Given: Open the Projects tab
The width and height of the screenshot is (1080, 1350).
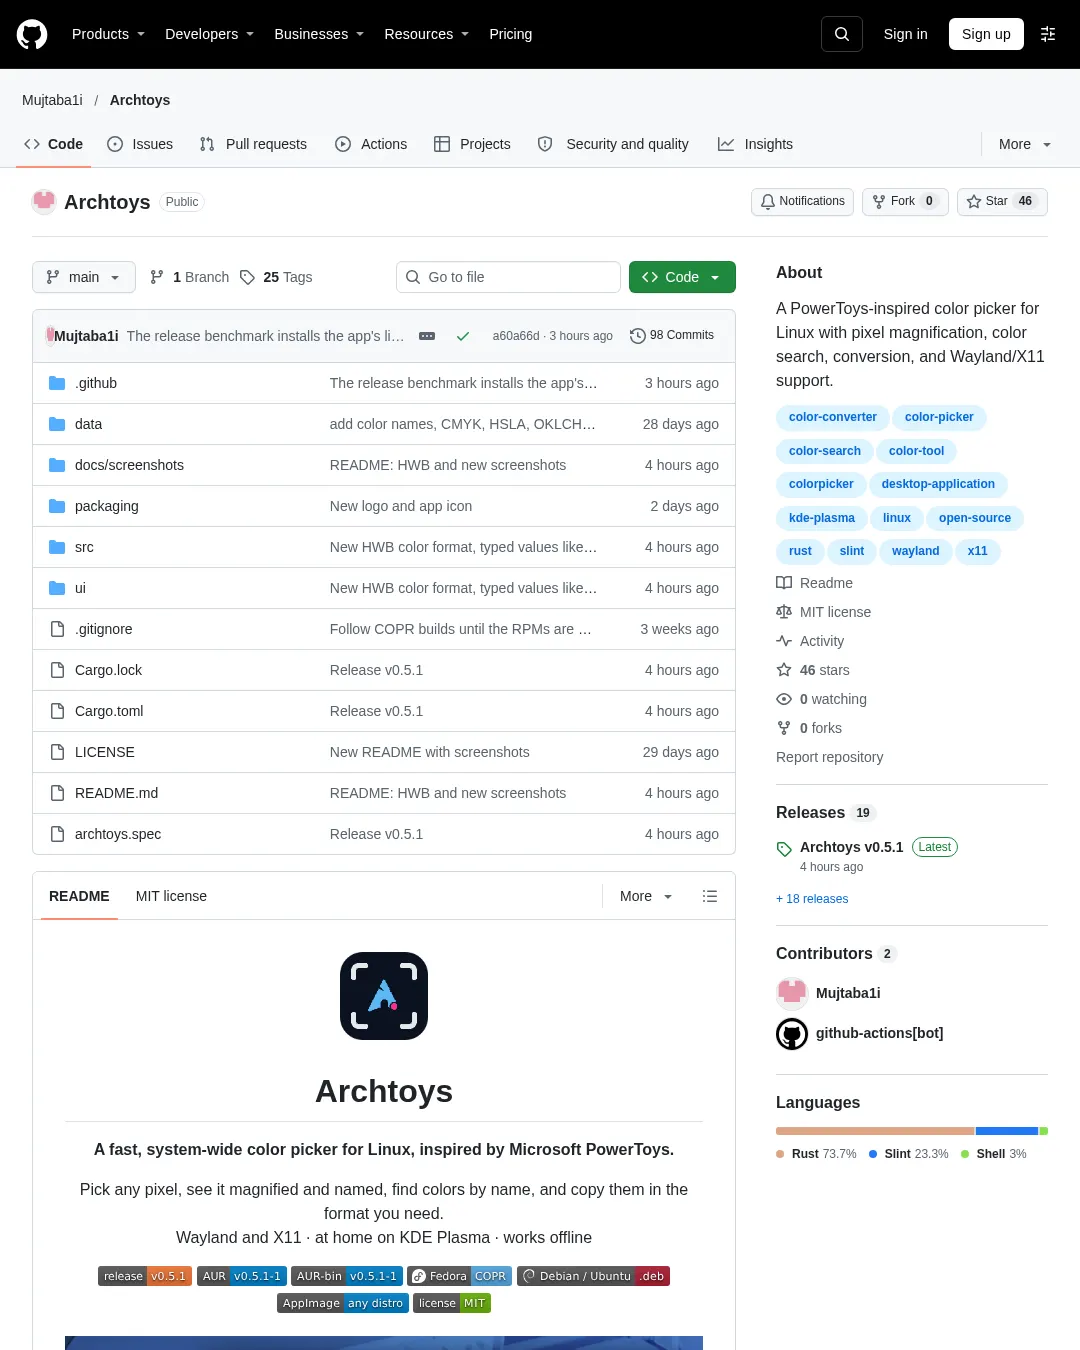Looking at the screenshot, I should (x=472, y=144).
